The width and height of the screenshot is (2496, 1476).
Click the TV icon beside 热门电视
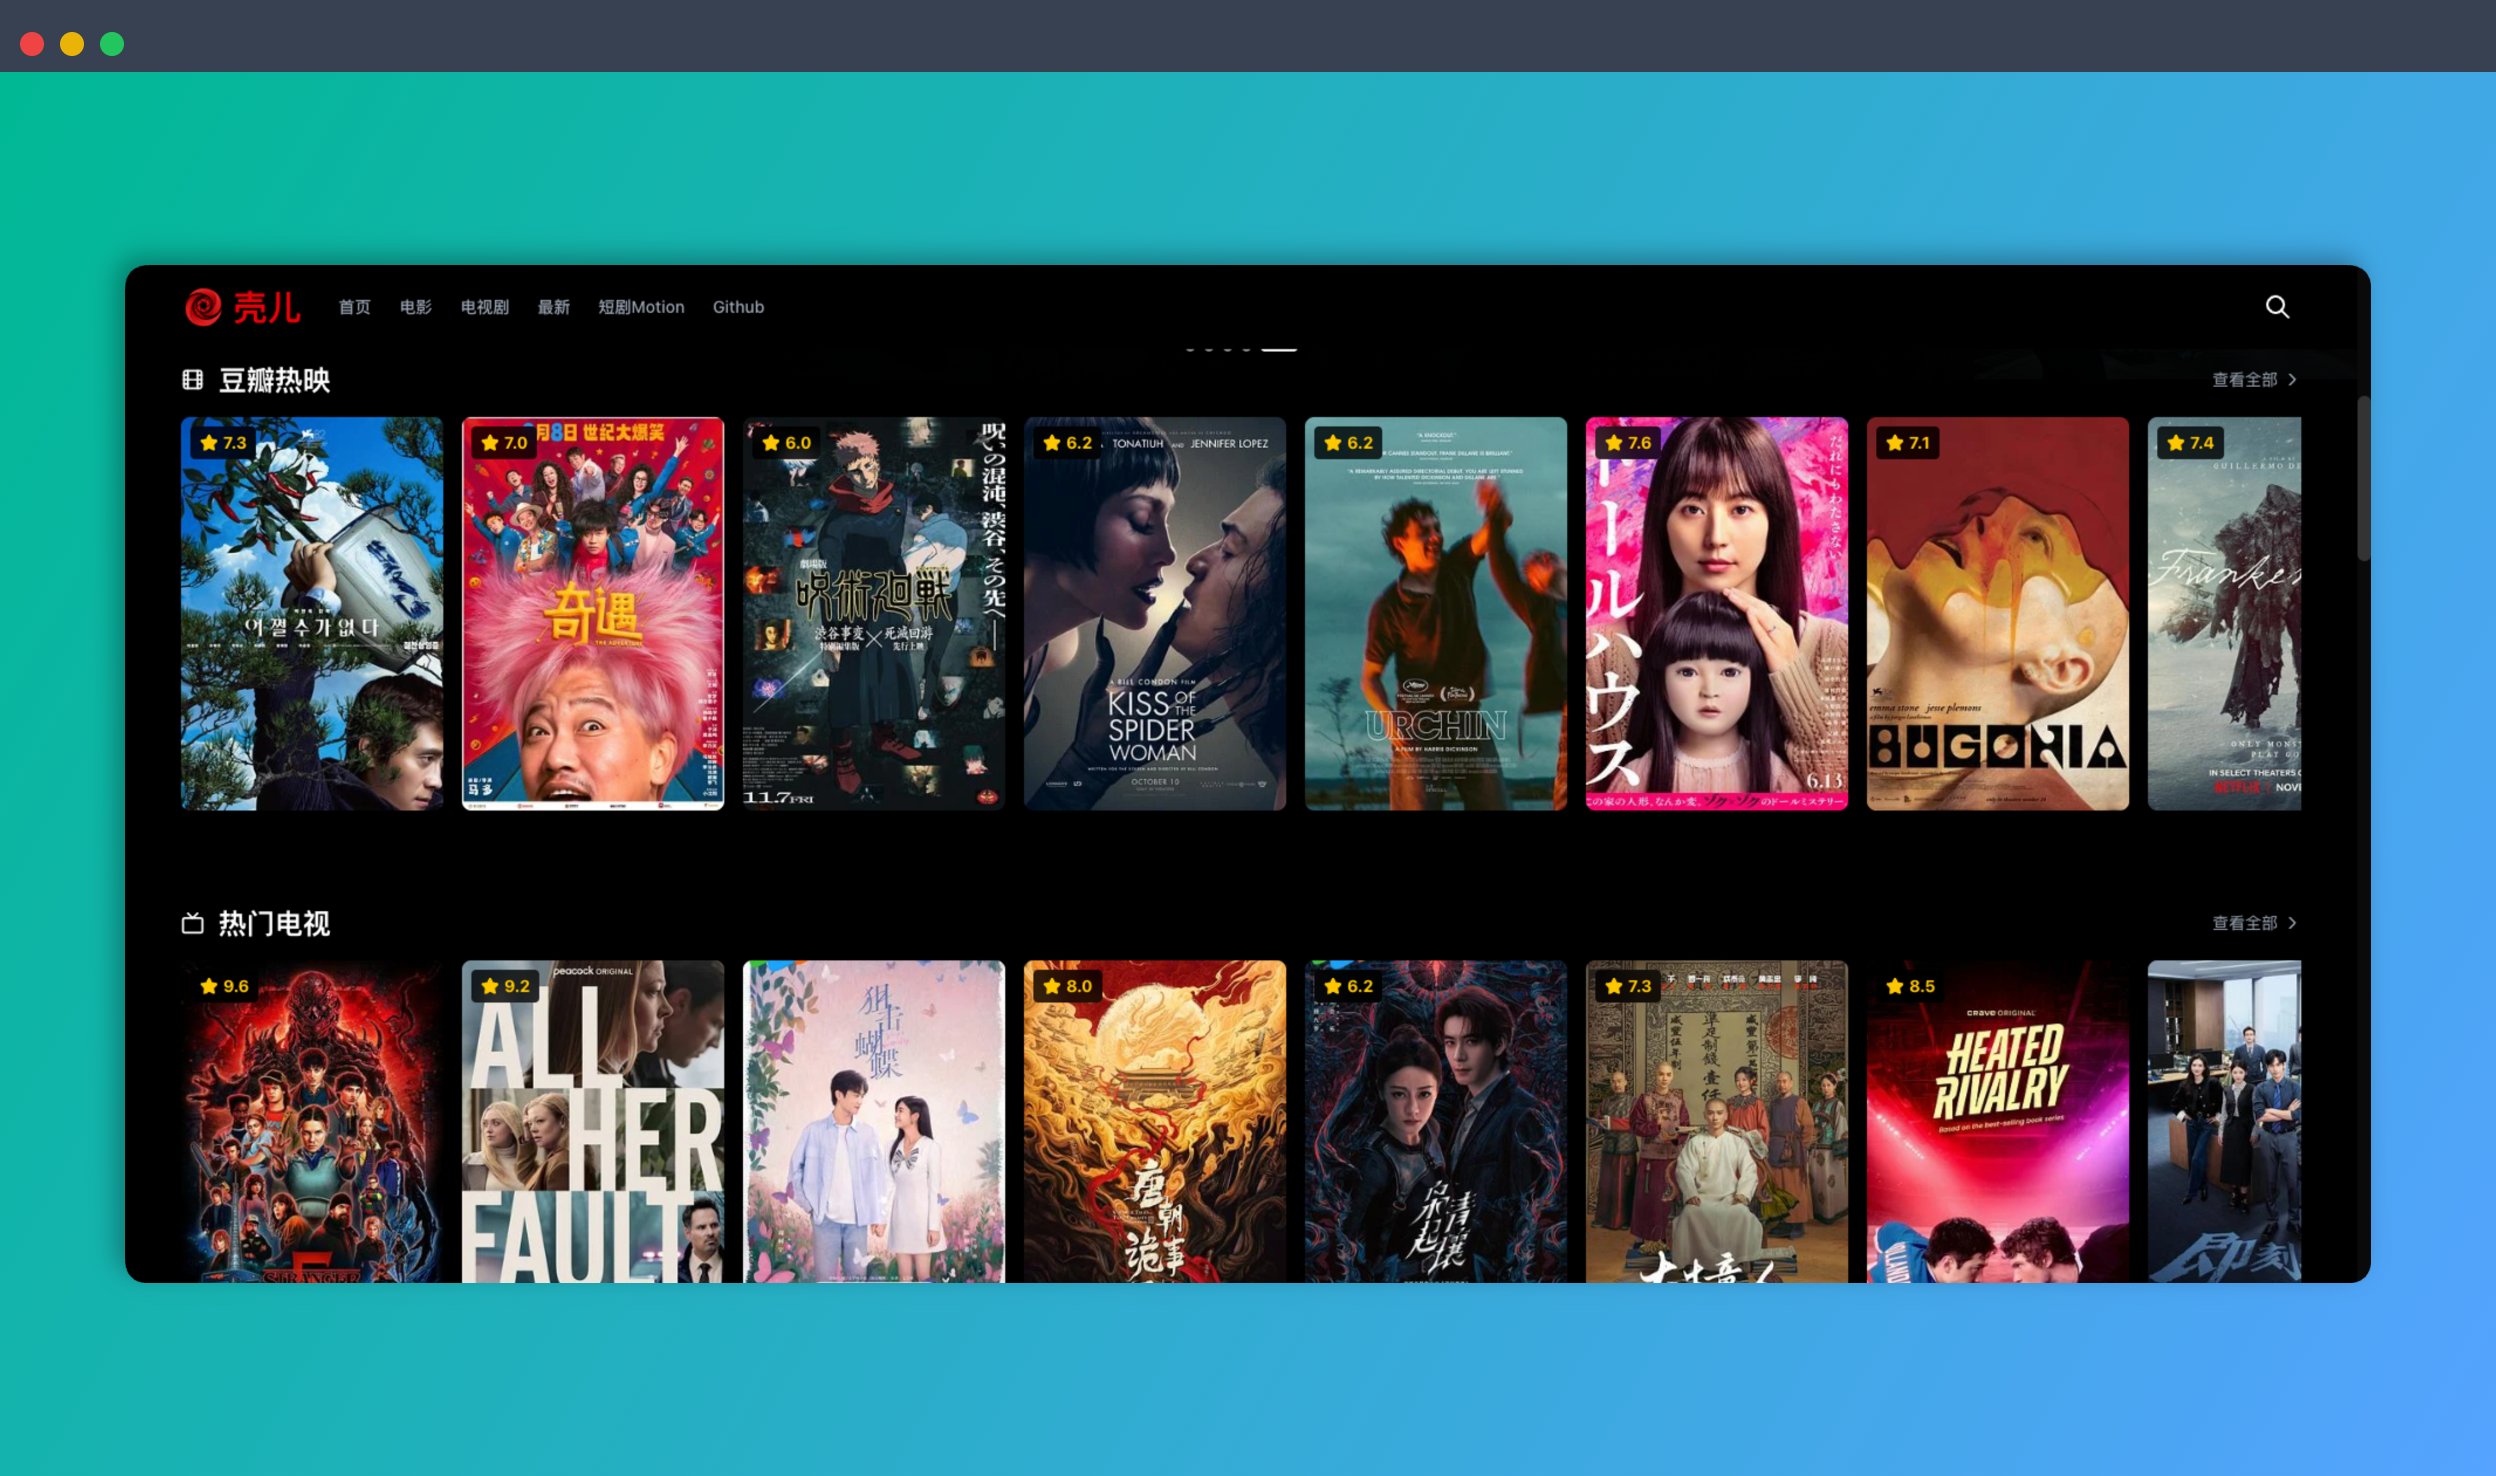pyautogui.click(x=192, y=923)
